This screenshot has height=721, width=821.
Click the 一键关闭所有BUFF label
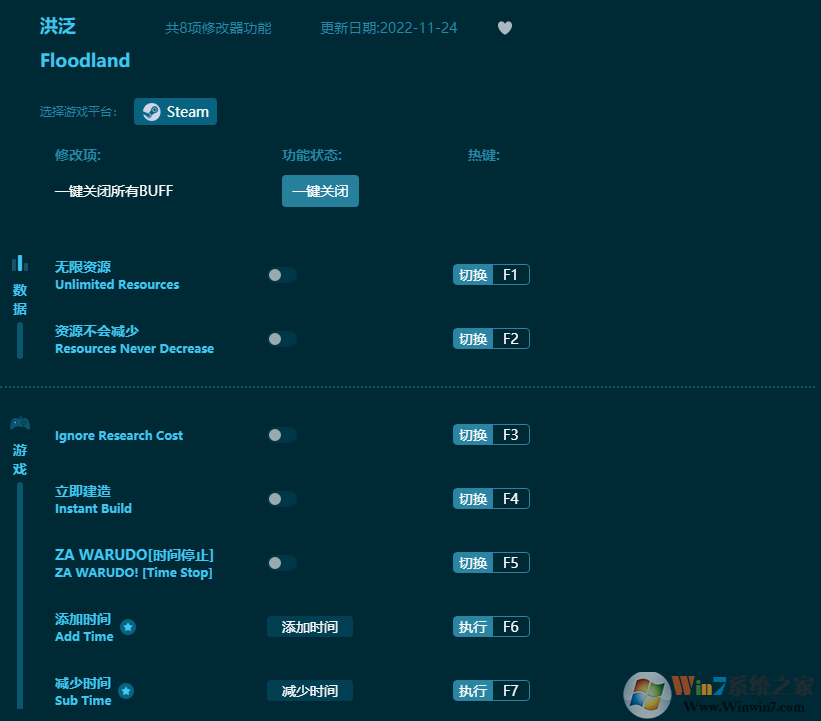coord(114,191)
